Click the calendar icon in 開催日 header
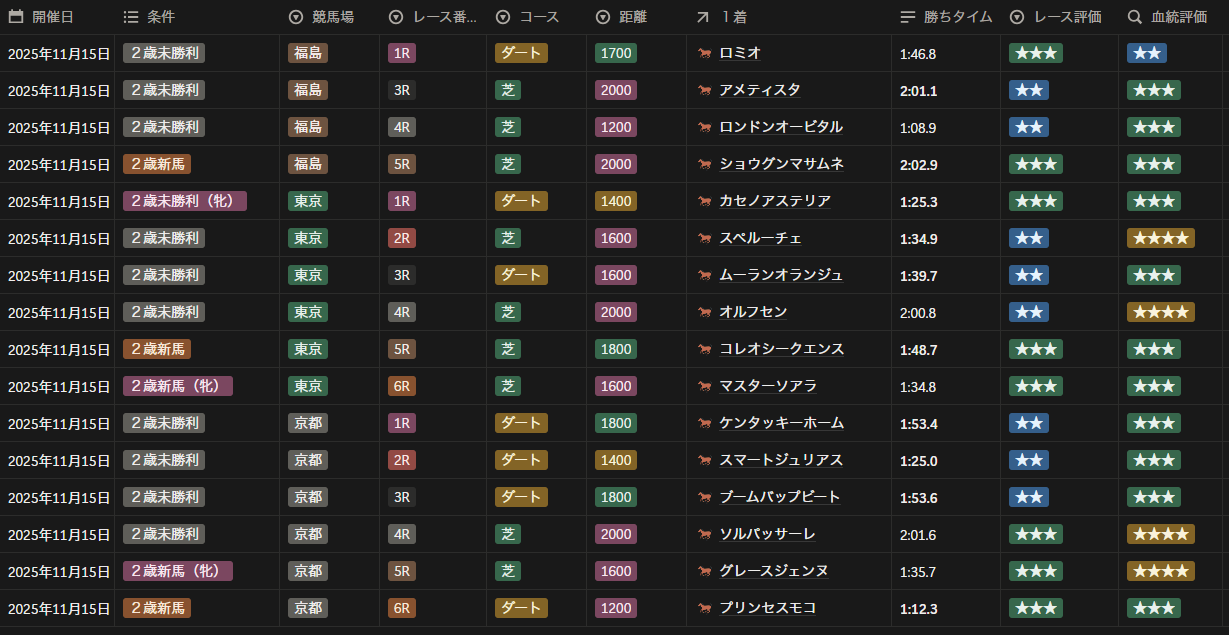Screen dimensions: 1229x635 16,17
